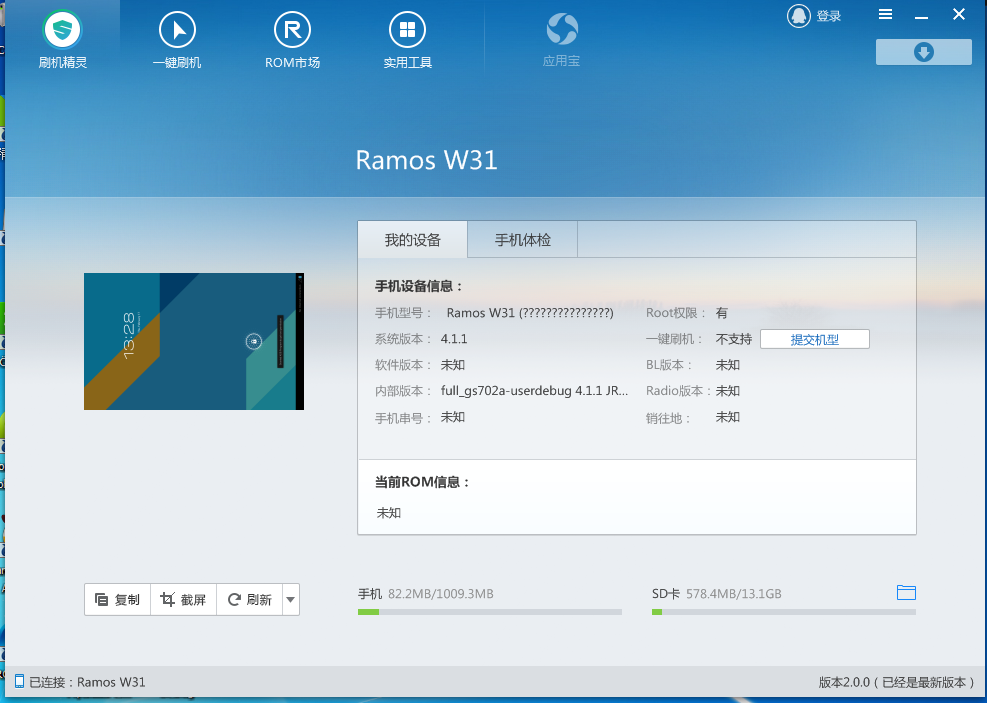Open the download manager arrow button
The width and height of the screenshot is (987, 703).
pyautogui.click(x=923, y=52)
